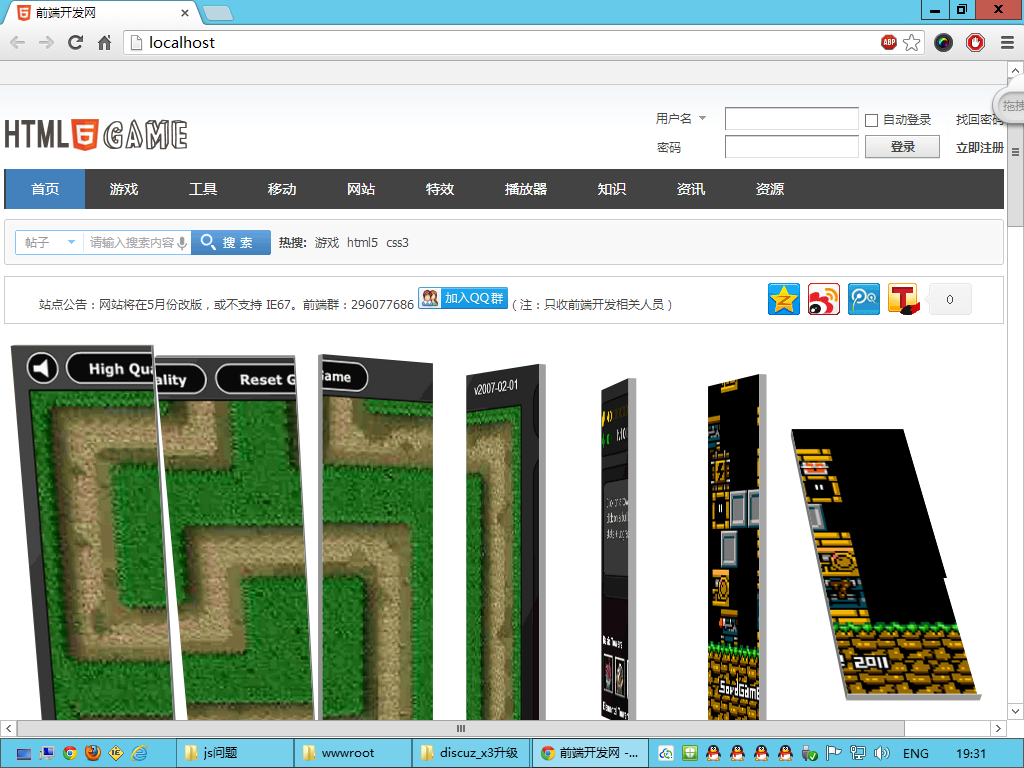Viewport: 1024px width, 768px height.
Task: Select the 资源 navigation tab
Action: (770, 189)
